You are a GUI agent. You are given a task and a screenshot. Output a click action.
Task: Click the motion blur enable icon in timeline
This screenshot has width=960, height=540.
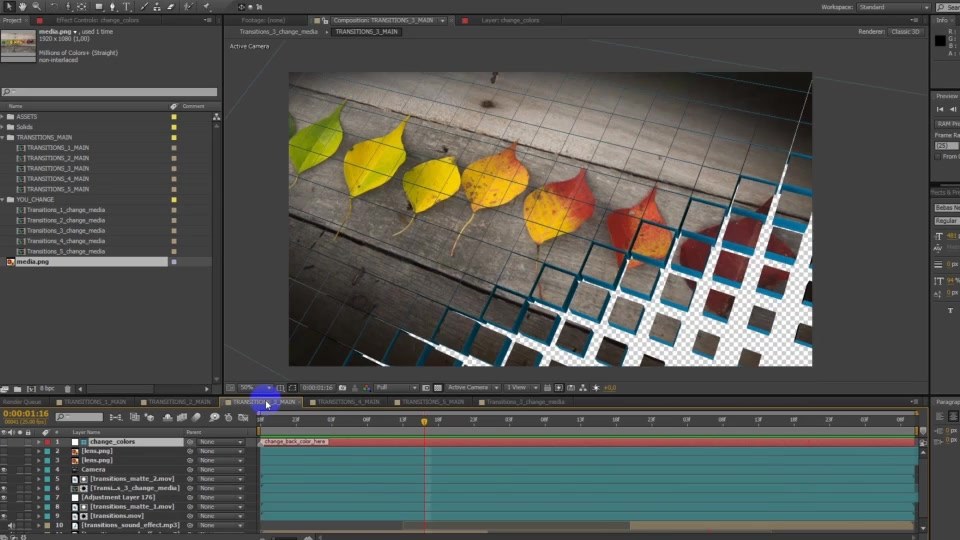[196, 417]
